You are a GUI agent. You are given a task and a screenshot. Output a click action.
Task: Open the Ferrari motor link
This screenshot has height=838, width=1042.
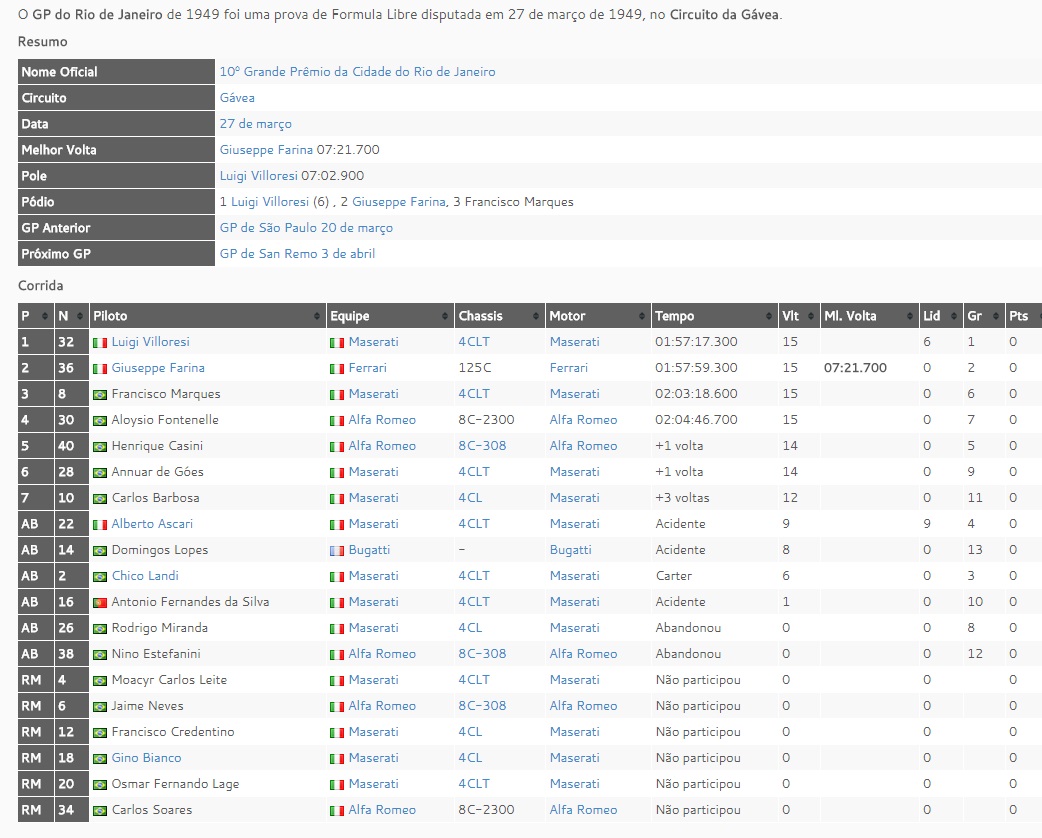(569, 367)
